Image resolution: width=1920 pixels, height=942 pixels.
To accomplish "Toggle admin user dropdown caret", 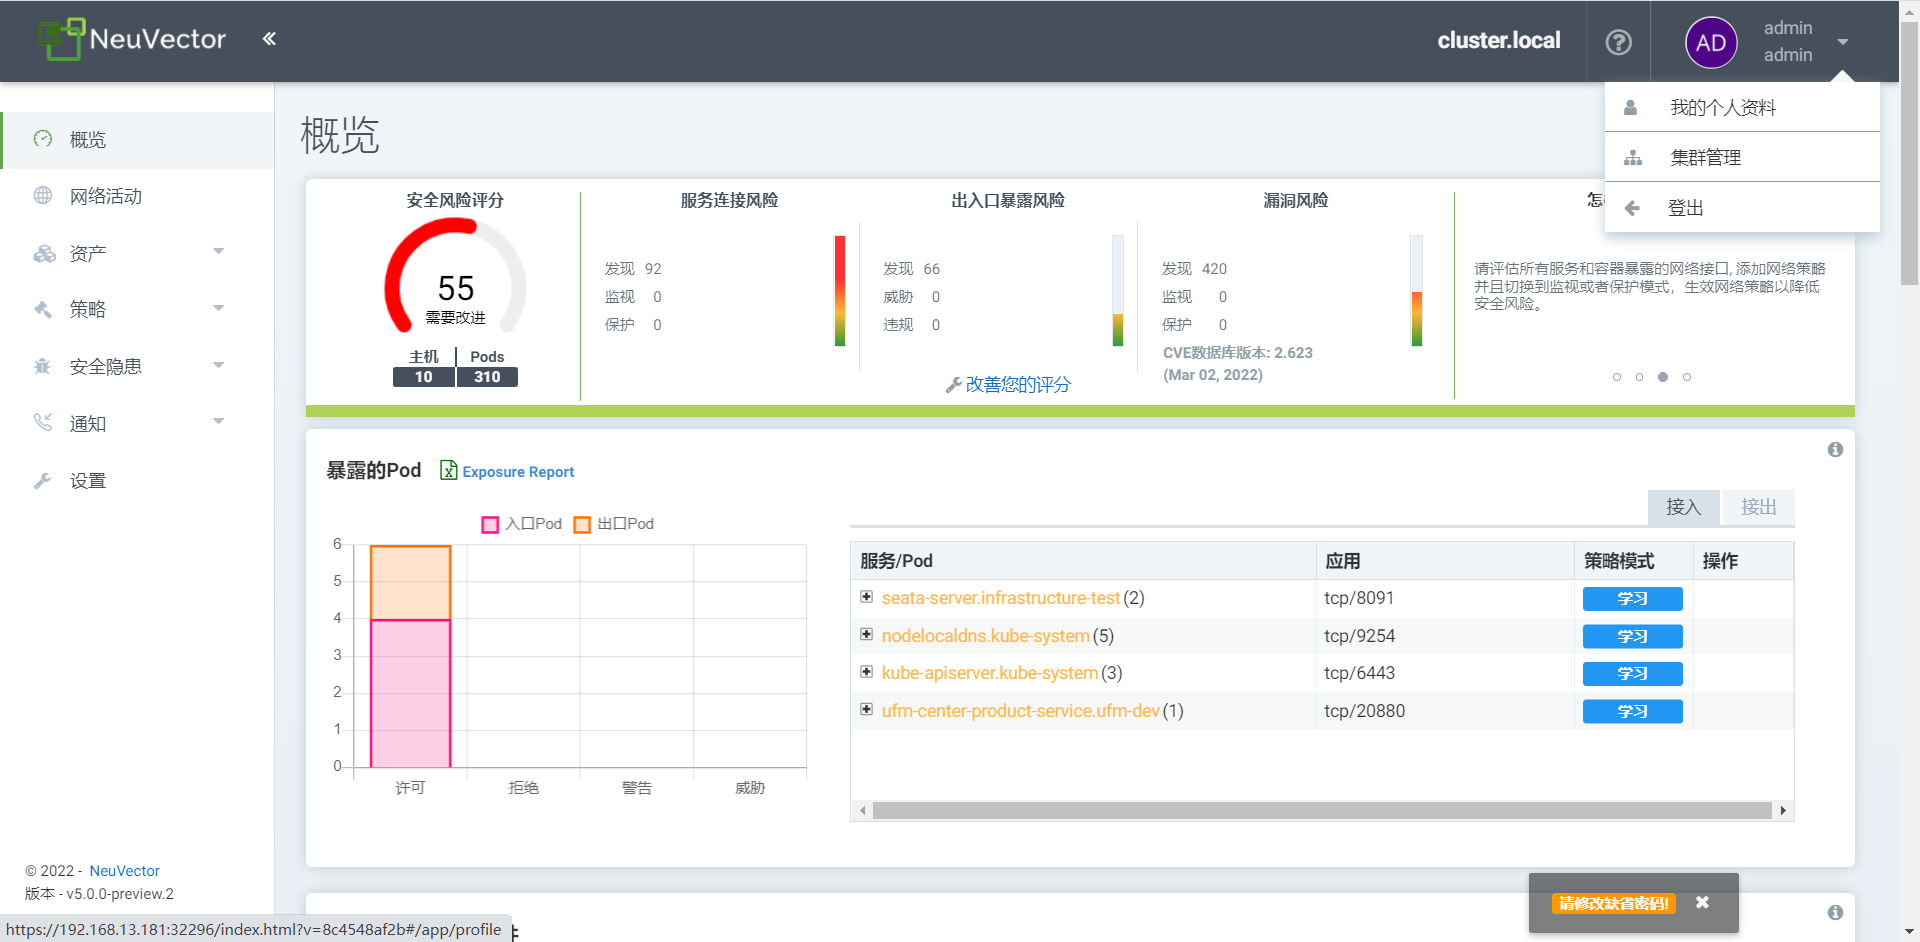I will click(1843, 42).
